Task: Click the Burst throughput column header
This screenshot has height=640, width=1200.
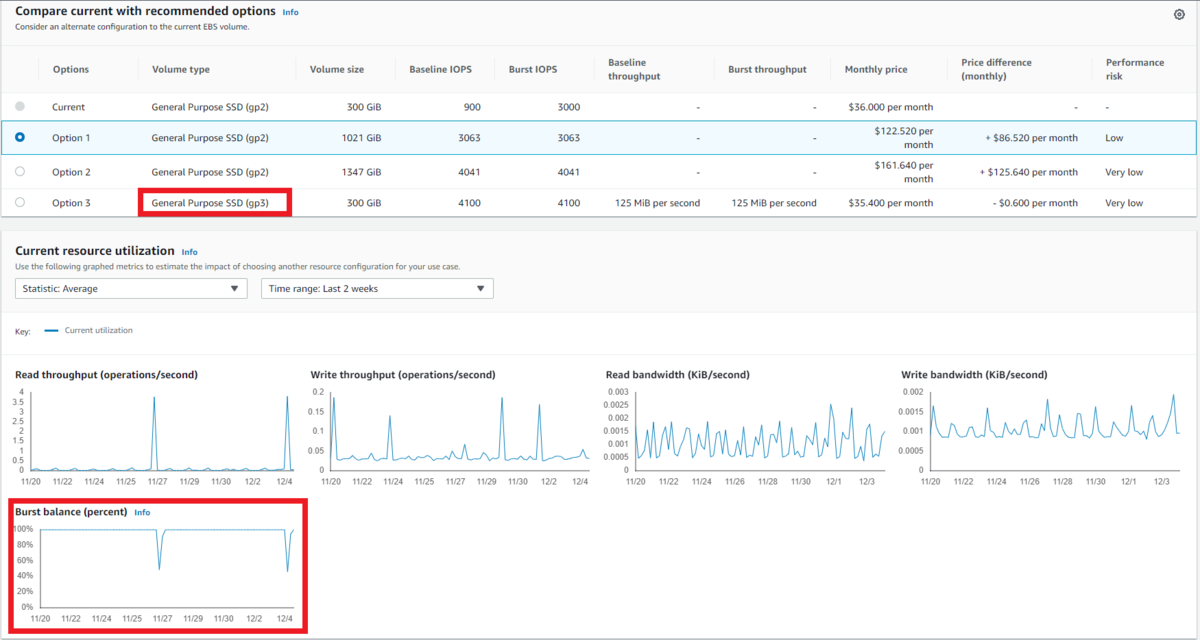Action: [767, 70]
